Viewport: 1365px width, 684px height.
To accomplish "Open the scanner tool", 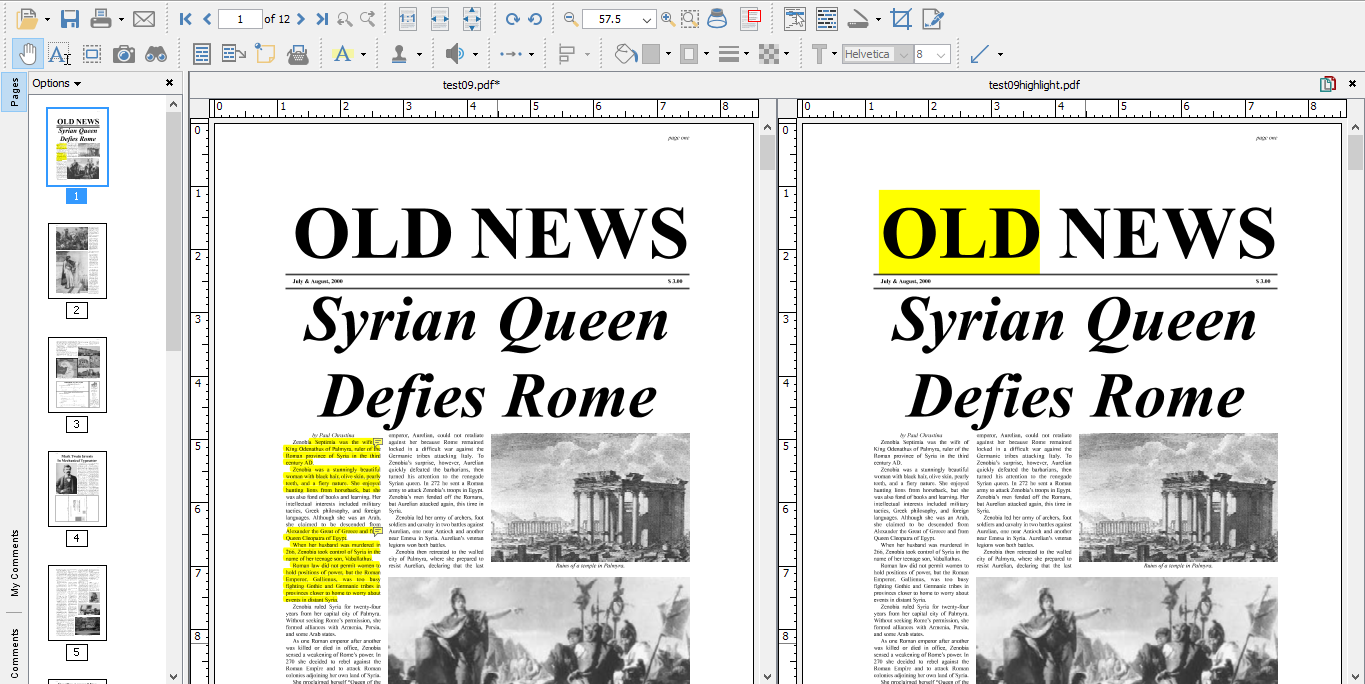I will [859, 19].
